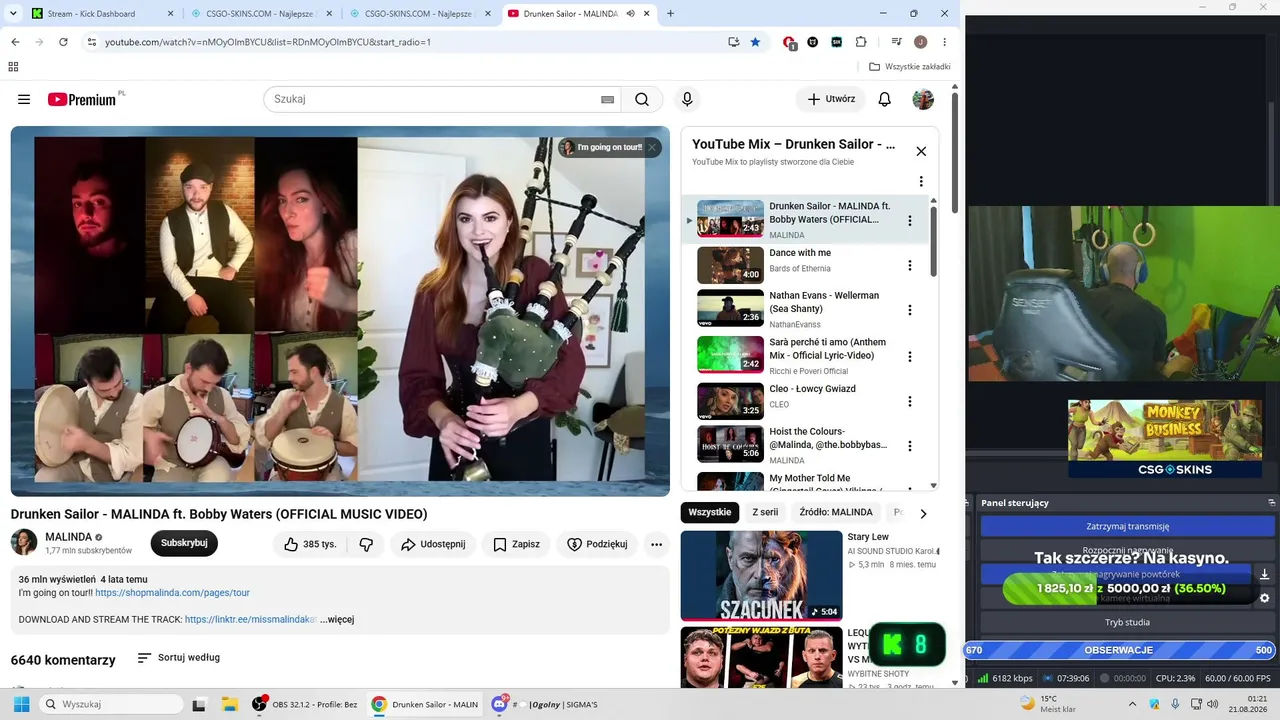1280x720 pixels.
Task: Close the YouTube Mix playlist panel
Action: pos(921,151)
